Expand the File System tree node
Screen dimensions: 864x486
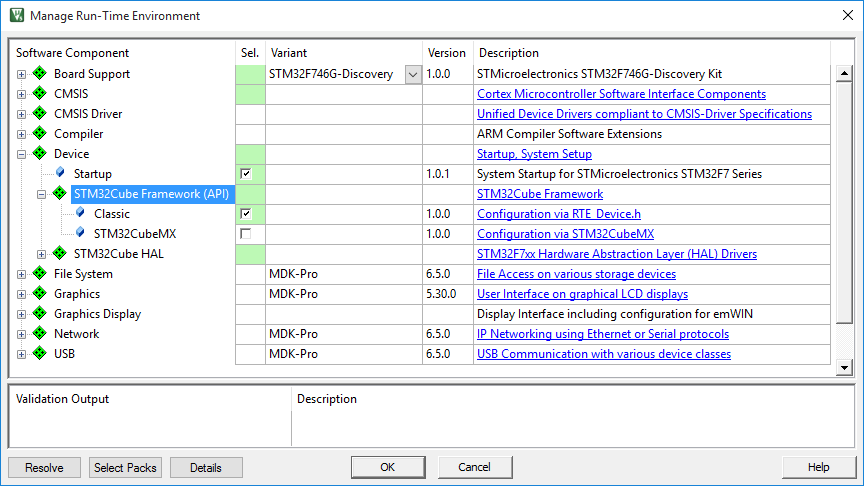(x=21, y=274)
